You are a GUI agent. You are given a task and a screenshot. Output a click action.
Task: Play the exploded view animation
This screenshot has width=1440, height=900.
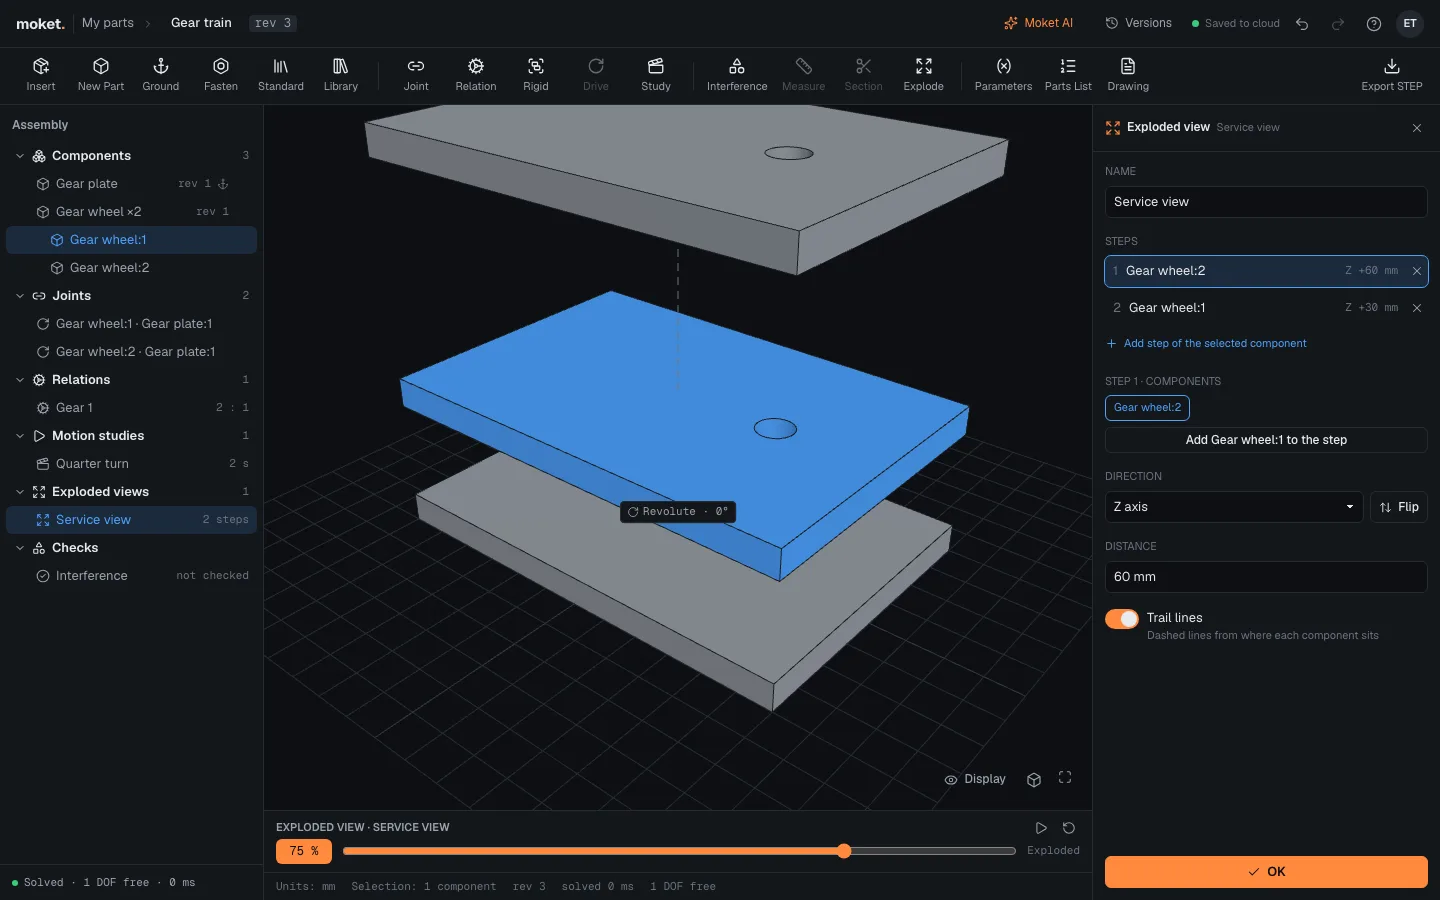coord(1041,828)
